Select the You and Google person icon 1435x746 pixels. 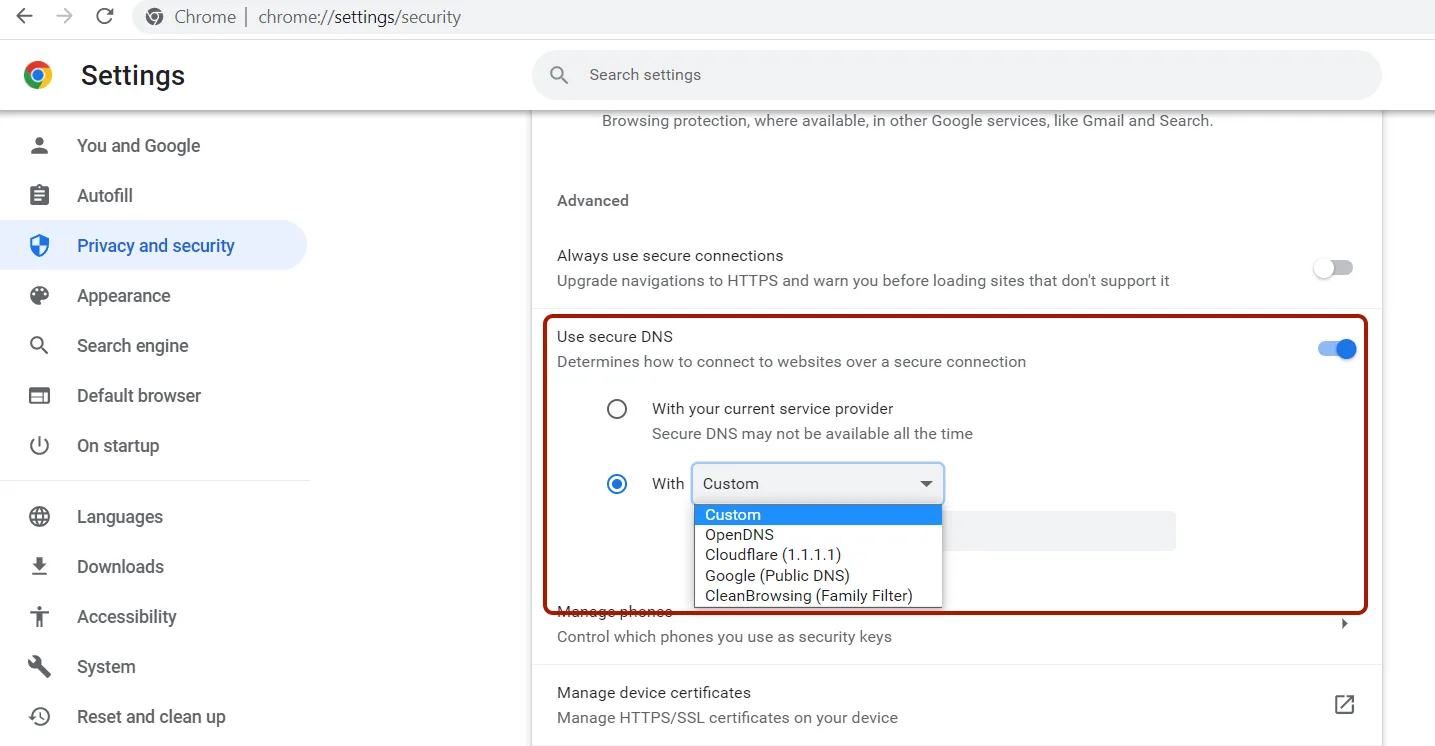point(39,145)
